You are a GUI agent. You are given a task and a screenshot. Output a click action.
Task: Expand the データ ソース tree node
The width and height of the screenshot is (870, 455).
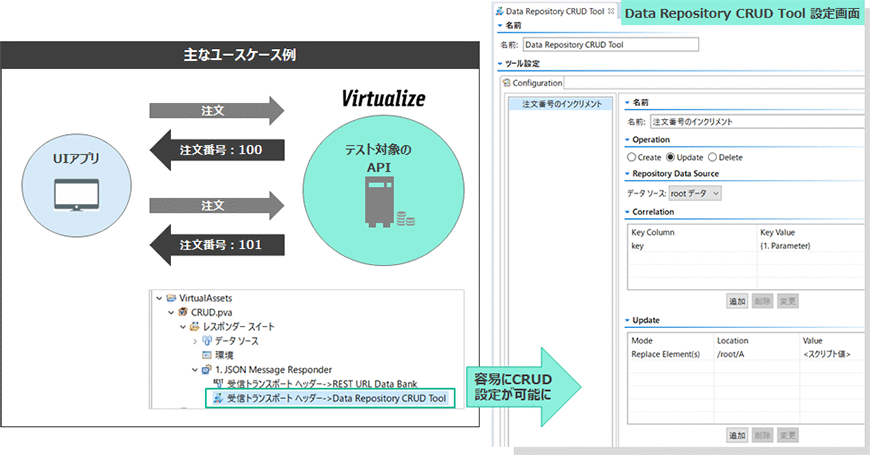[x=195, y=341]
